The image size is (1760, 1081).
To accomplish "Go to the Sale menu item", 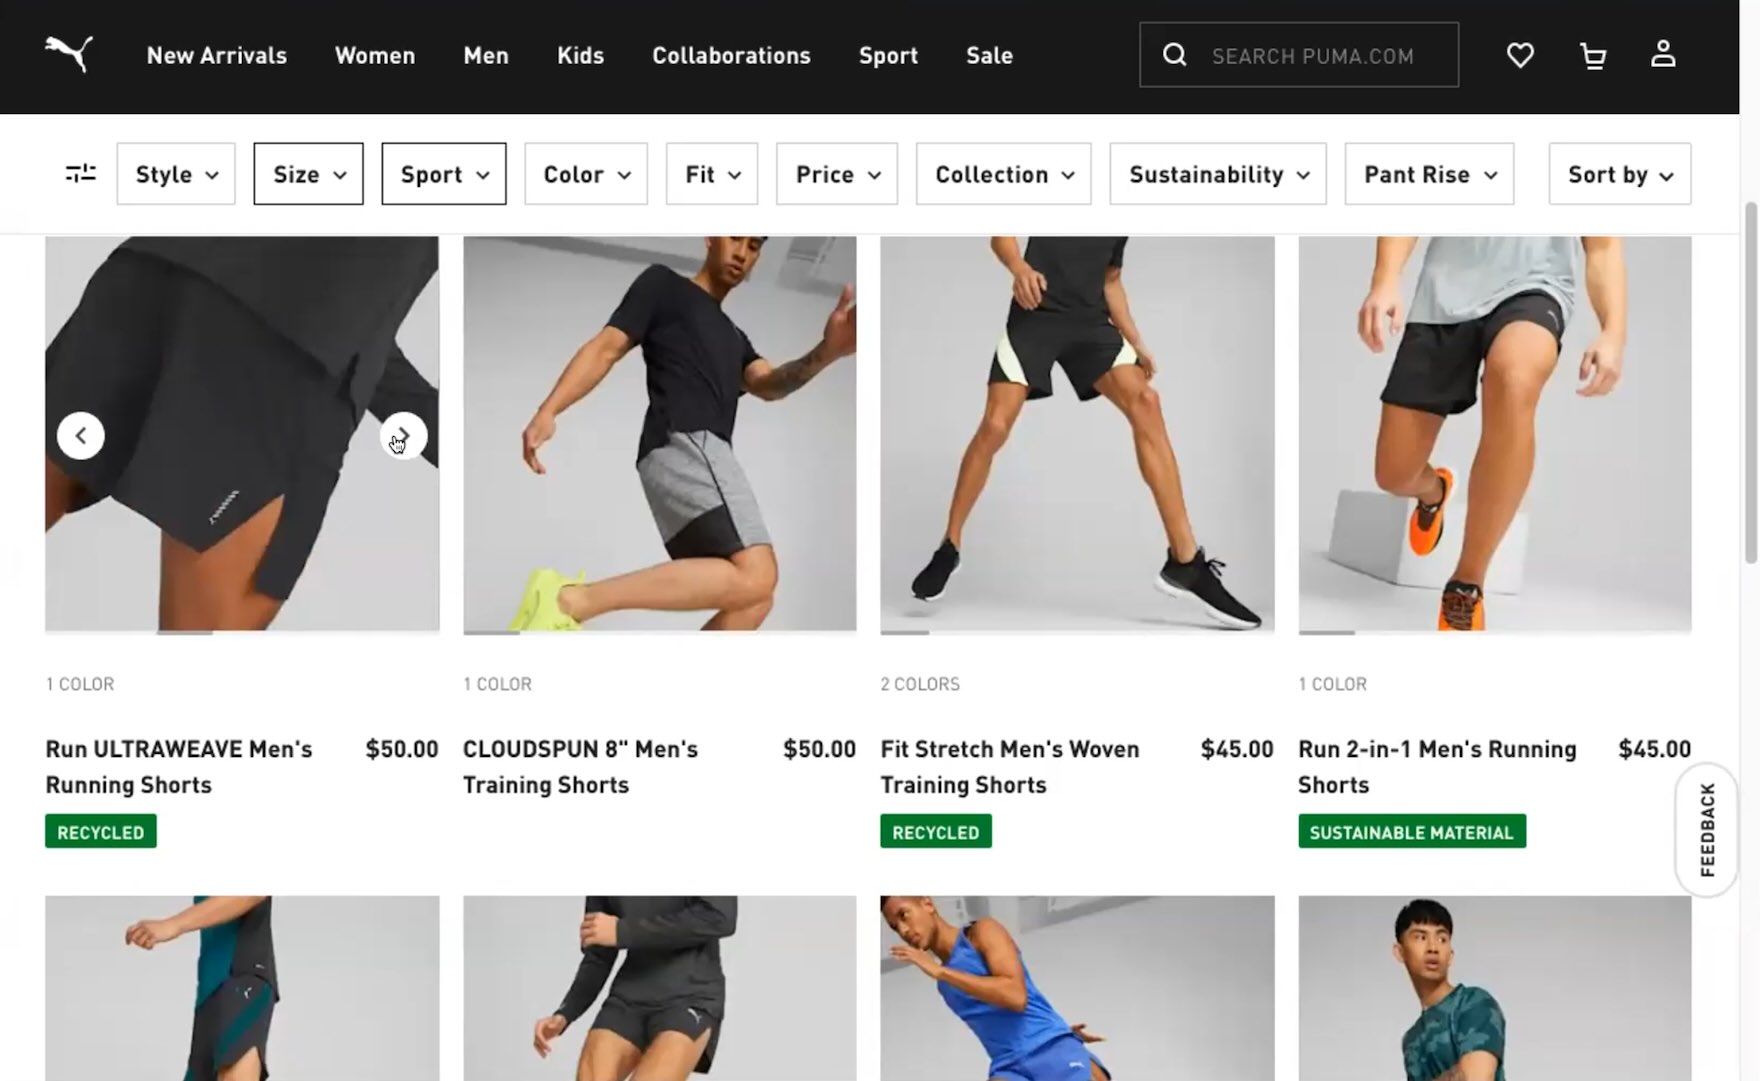I will 989,55.
